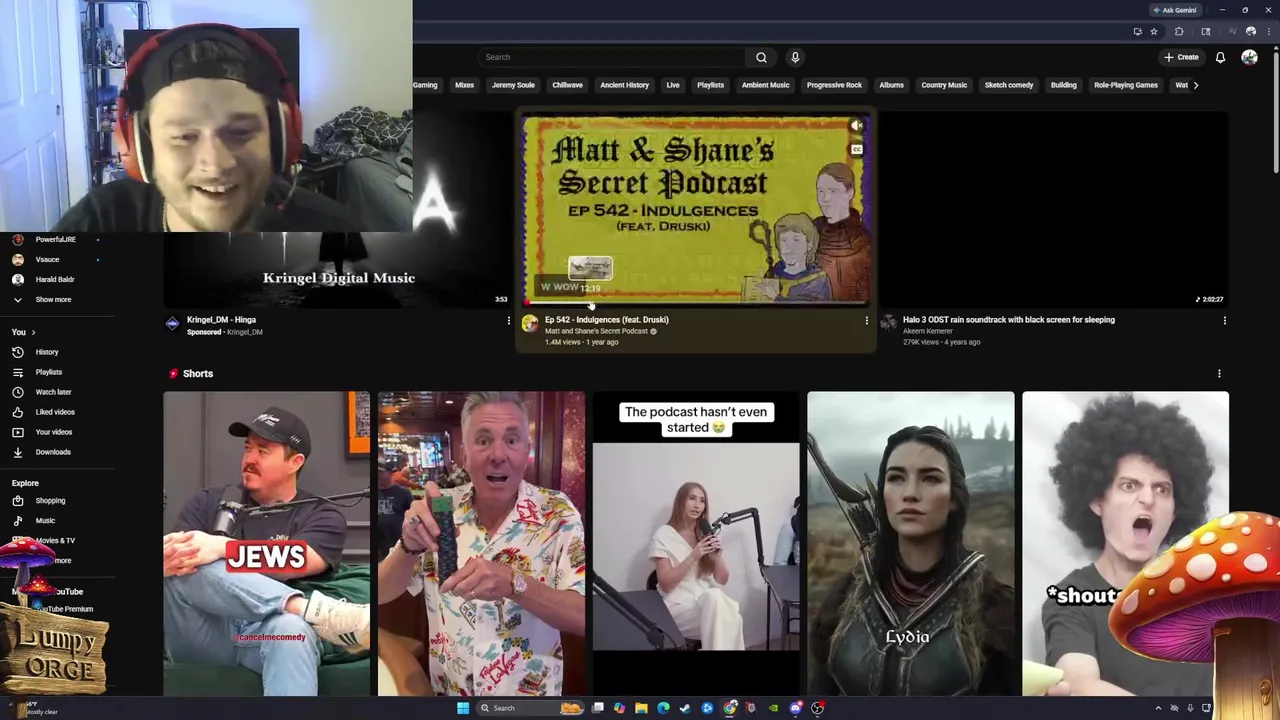Click the Windows taskbar Search box
The image size is (1280, 720).
point(532,708)
